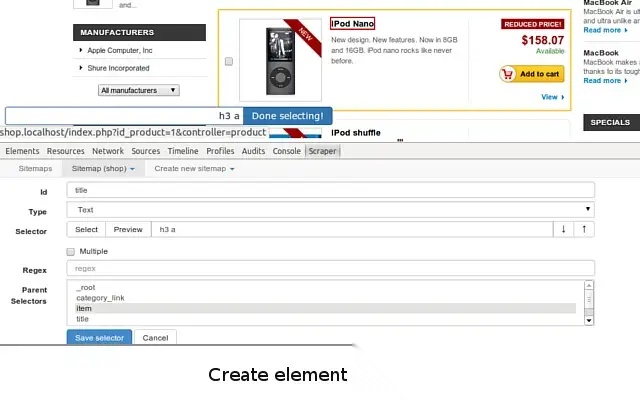Click the h3 a selection toolbar input

tap(124, 116)
